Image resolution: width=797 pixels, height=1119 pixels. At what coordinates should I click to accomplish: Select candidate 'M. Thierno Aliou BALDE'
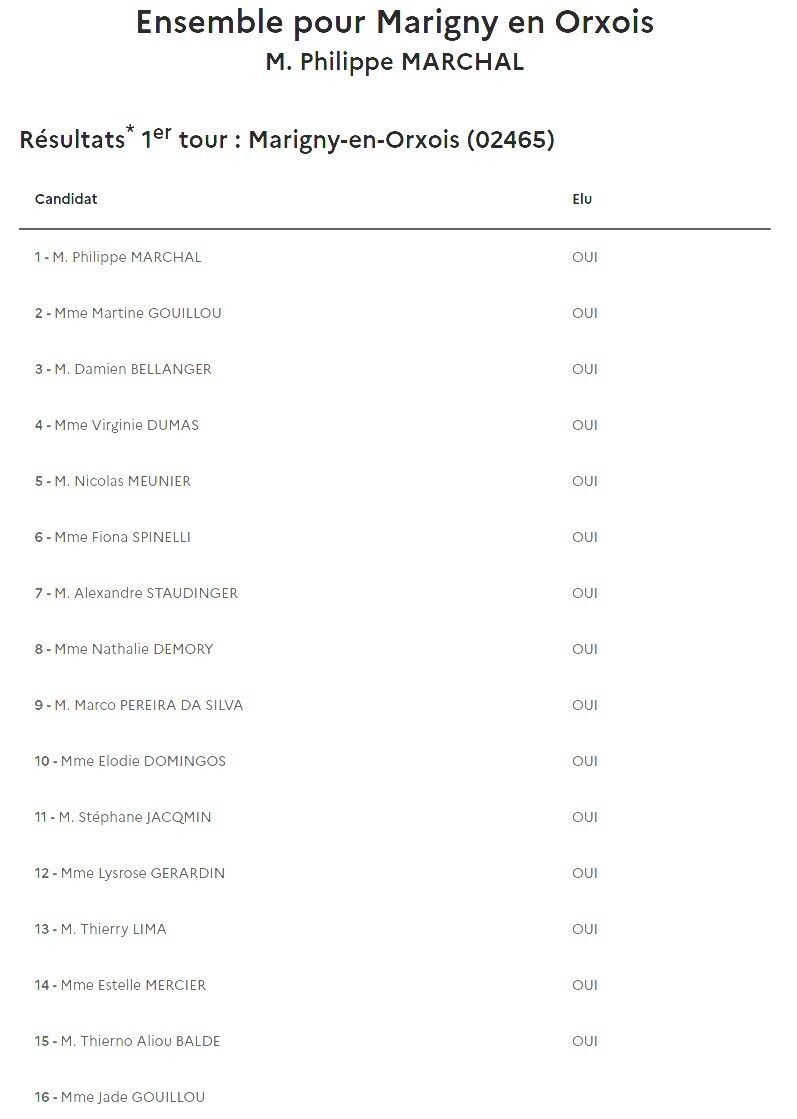(x=128, y=1041)
